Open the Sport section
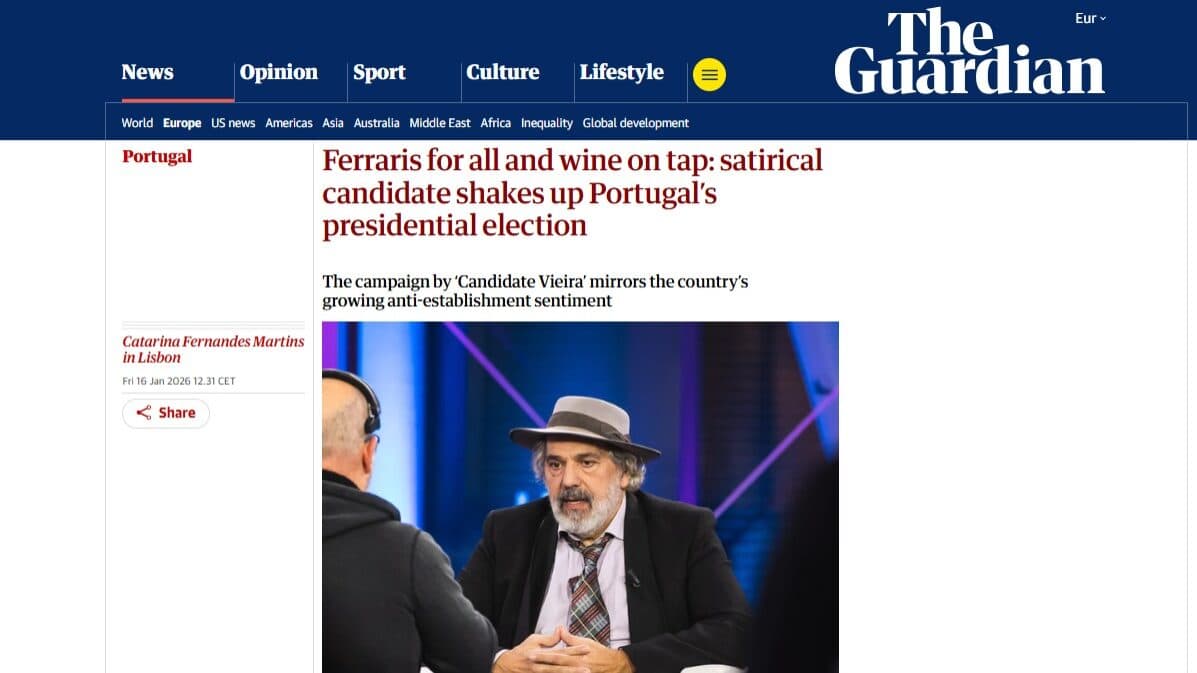Viewport: 1197px width, 673px height. pyautogui.click(x=380, y=72)
